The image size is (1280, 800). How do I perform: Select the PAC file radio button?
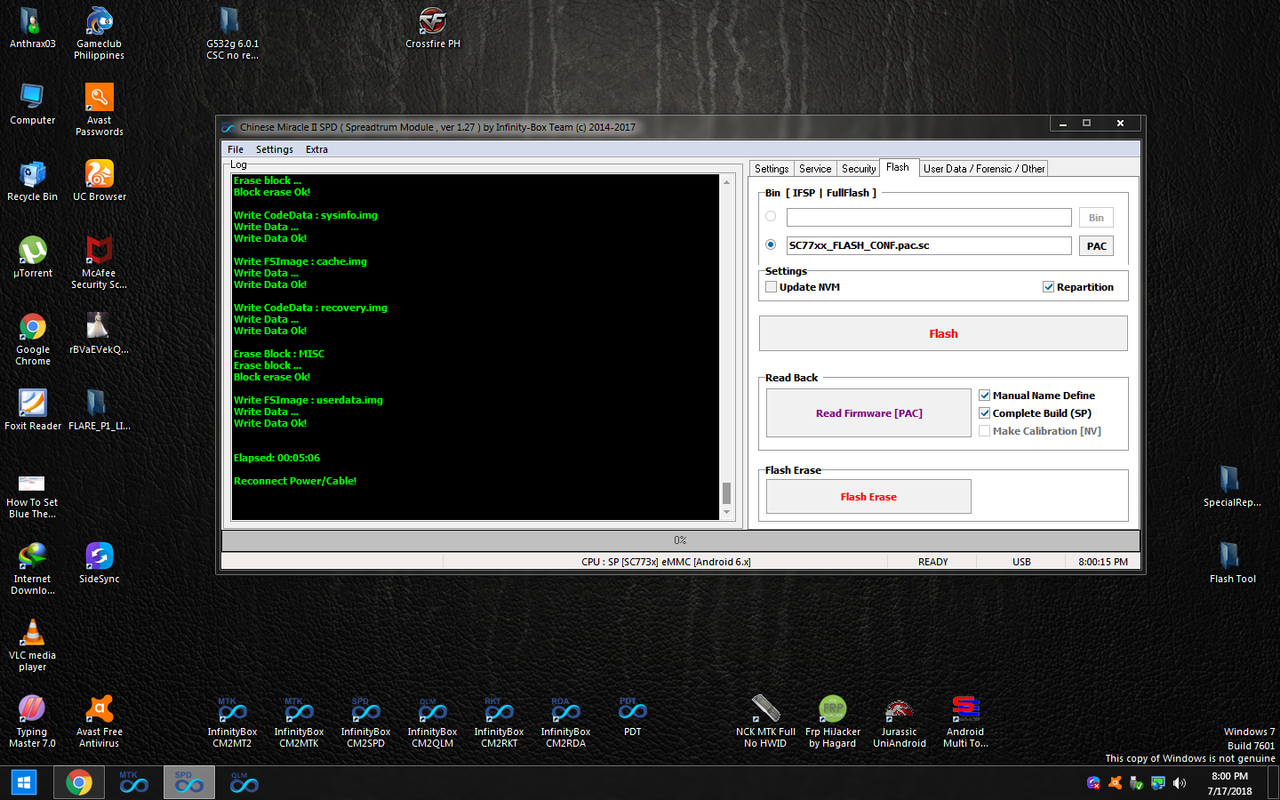(x=770, y=244)
